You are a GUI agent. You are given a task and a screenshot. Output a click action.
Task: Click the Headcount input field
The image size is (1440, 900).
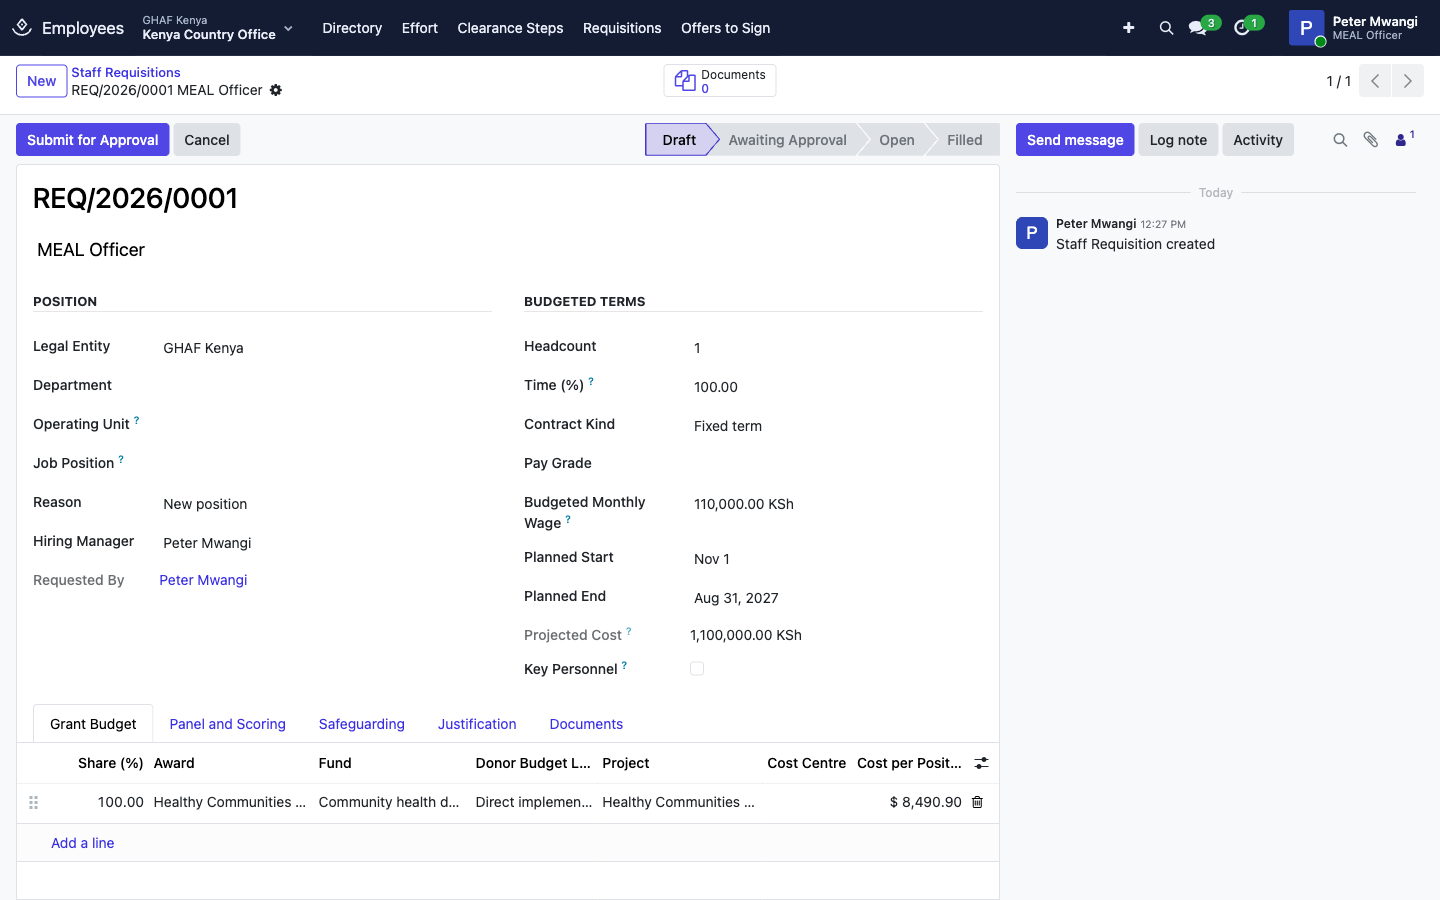836,348
